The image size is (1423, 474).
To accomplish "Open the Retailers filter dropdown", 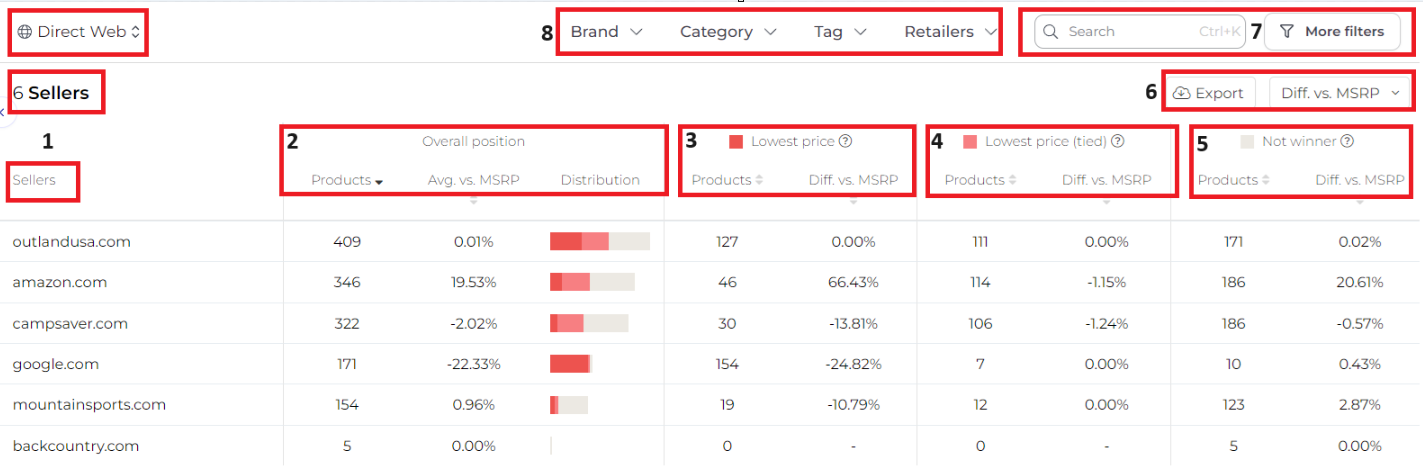I will 950,32.
